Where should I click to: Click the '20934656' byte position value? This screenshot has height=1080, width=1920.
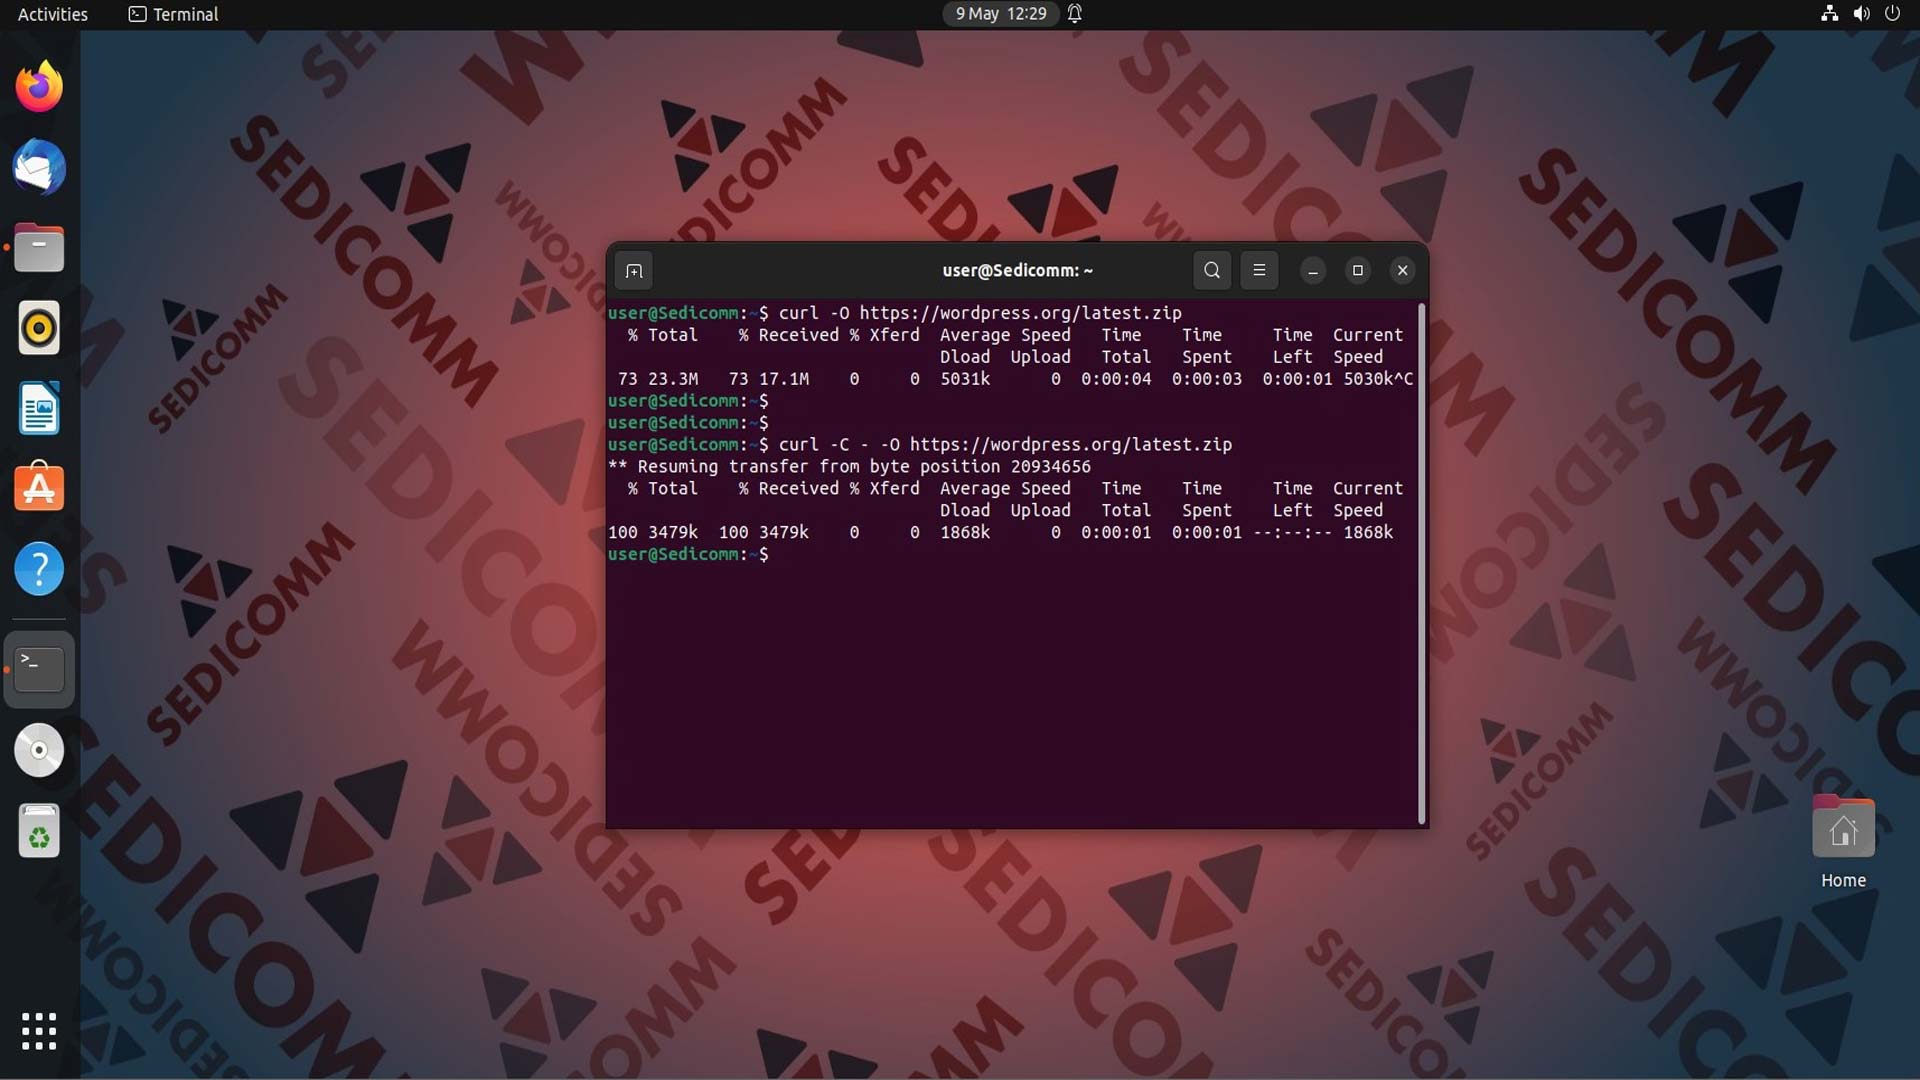tap(1050, 467)
